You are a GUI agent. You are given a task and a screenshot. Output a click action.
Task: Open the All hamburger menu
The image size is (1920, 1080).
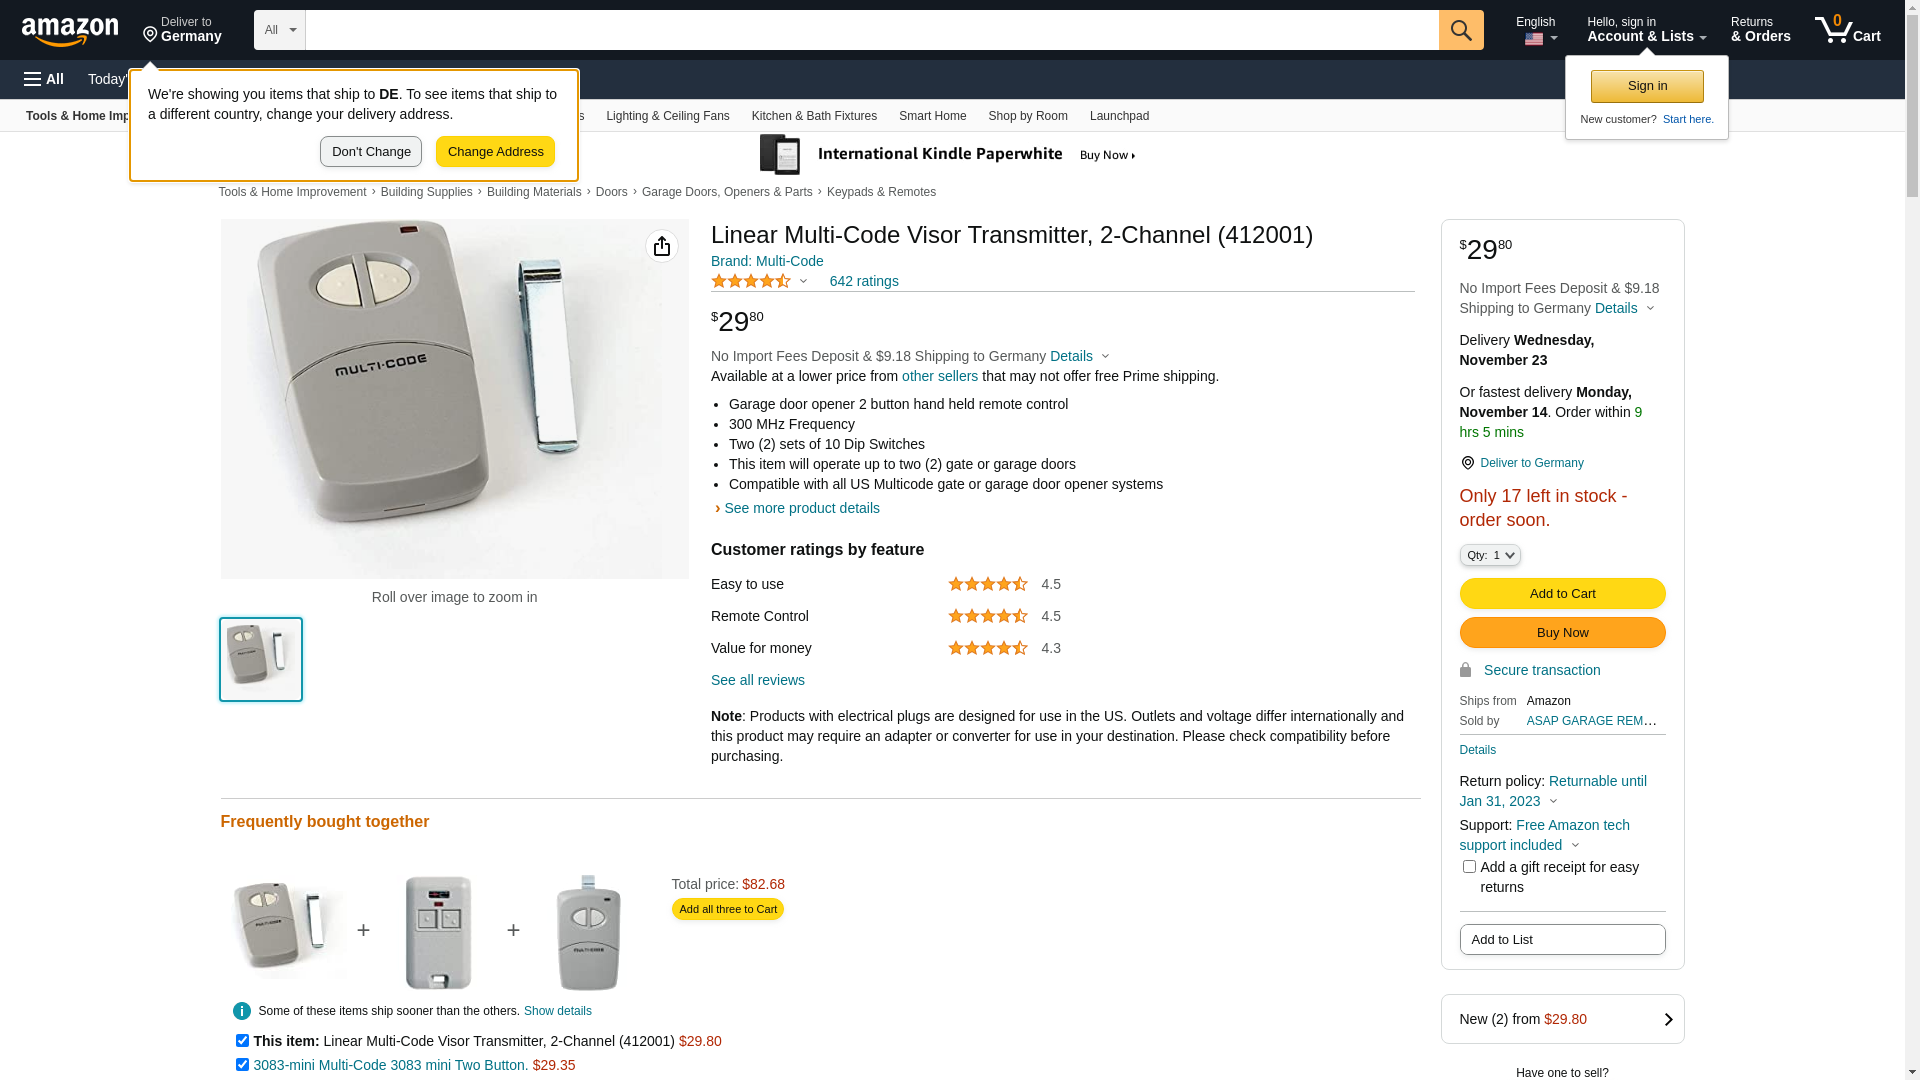(x=44, y=79)
